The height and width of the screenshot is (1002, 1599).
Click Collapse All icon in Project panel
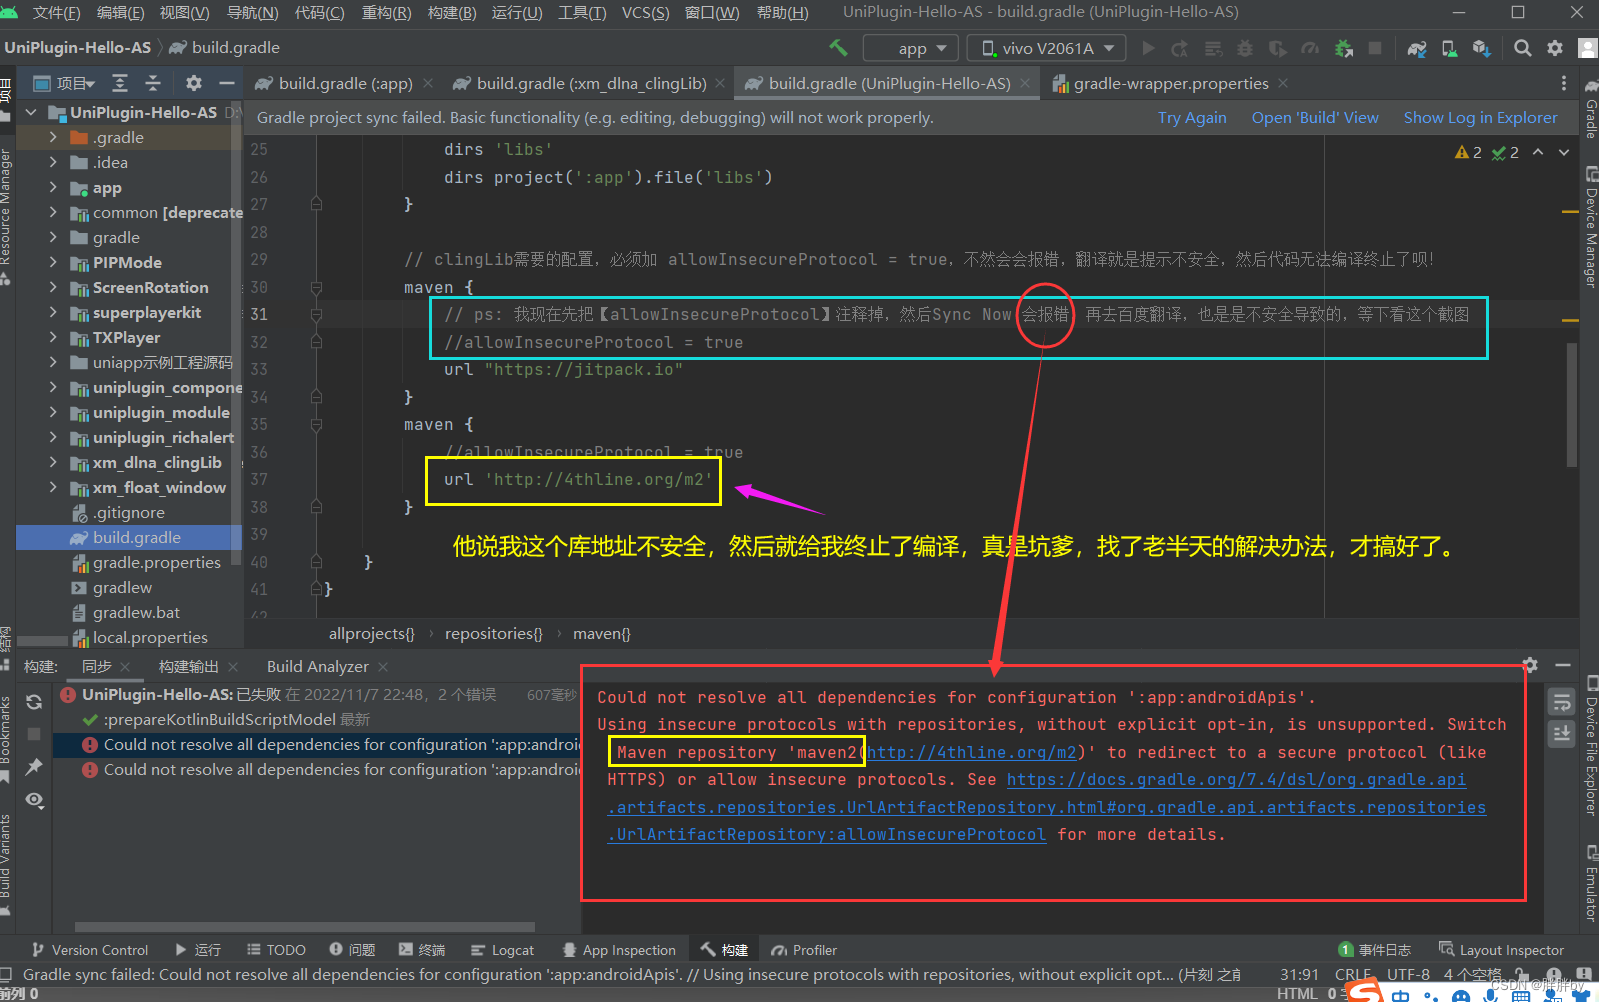click(x=153, y=83)
